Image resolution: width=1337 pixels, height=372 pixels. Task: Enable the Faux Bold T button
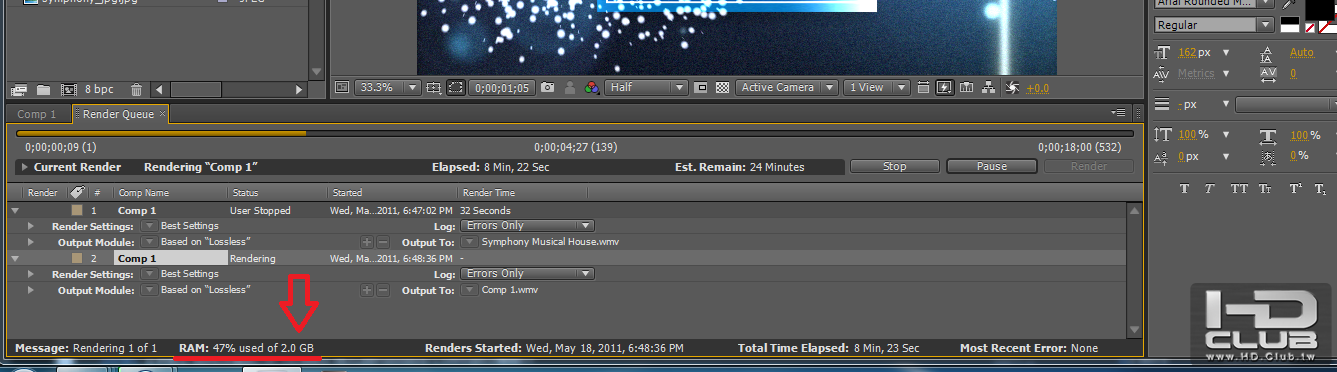[1184, 188]
